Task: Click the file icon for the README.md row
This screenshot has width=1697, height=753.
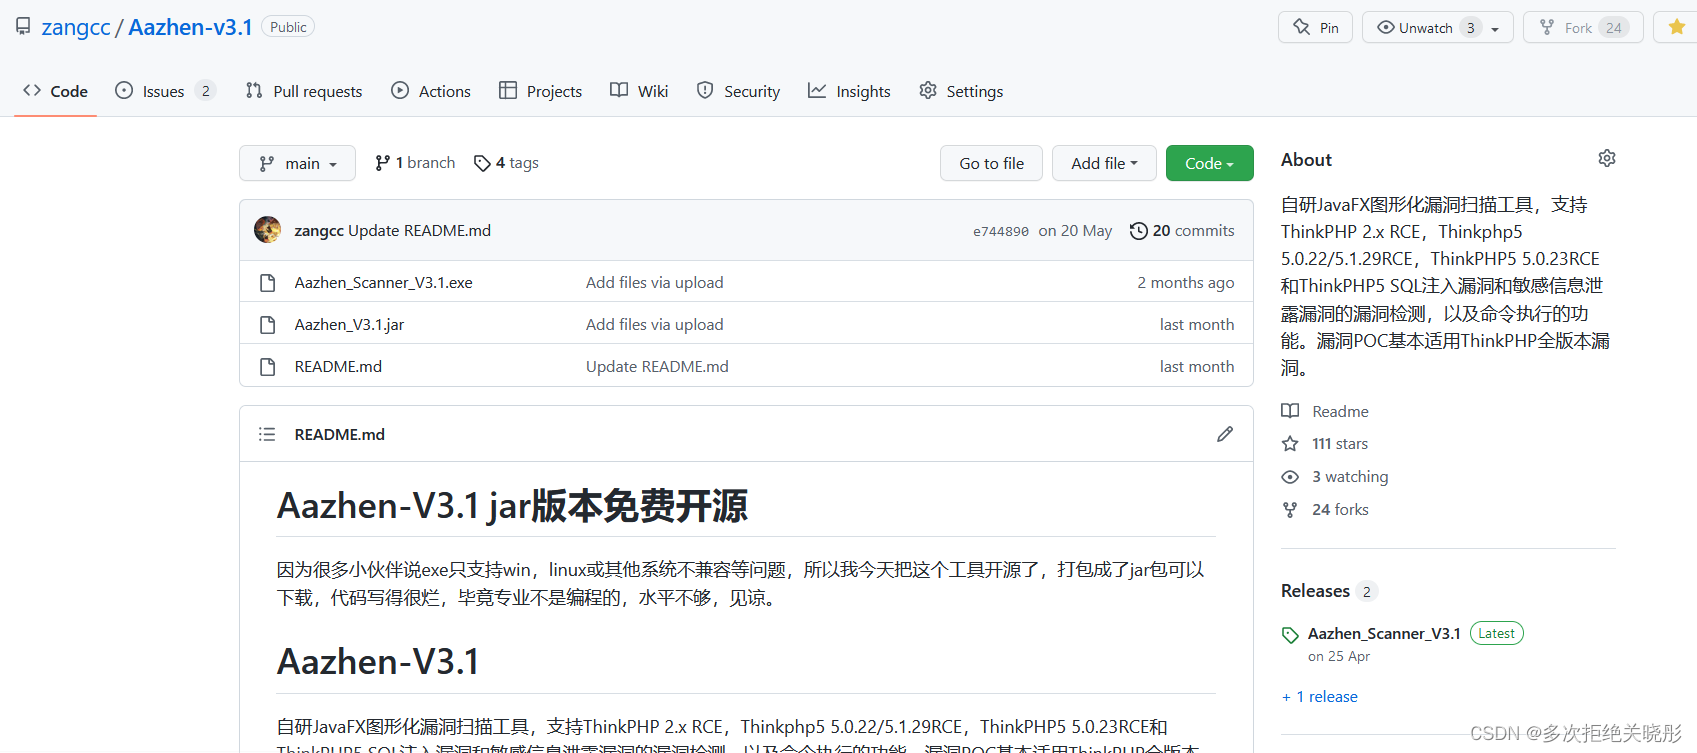Action: pyautogui.click(x=267, y=367)
